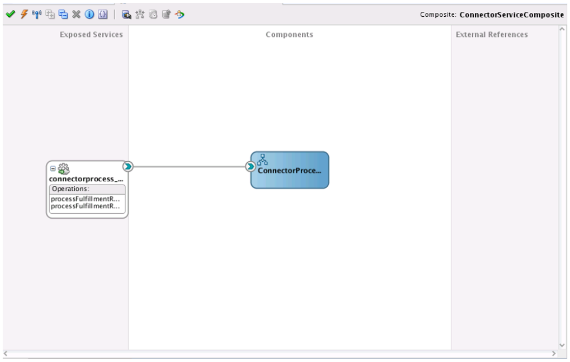The image size is (570, 362).
Task: Click the colorful arrow person toolbar icon
Action: click(180, 14)
